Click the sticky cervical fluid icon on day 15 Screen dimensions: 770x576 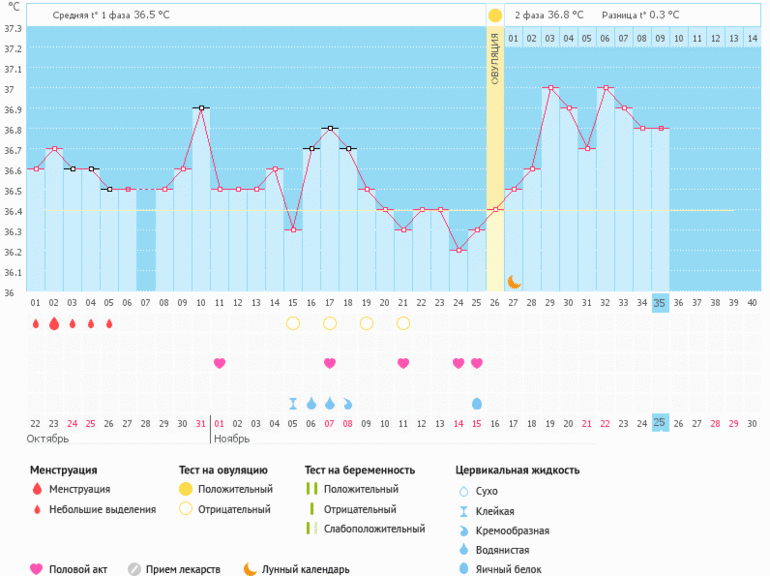(293, 403)
